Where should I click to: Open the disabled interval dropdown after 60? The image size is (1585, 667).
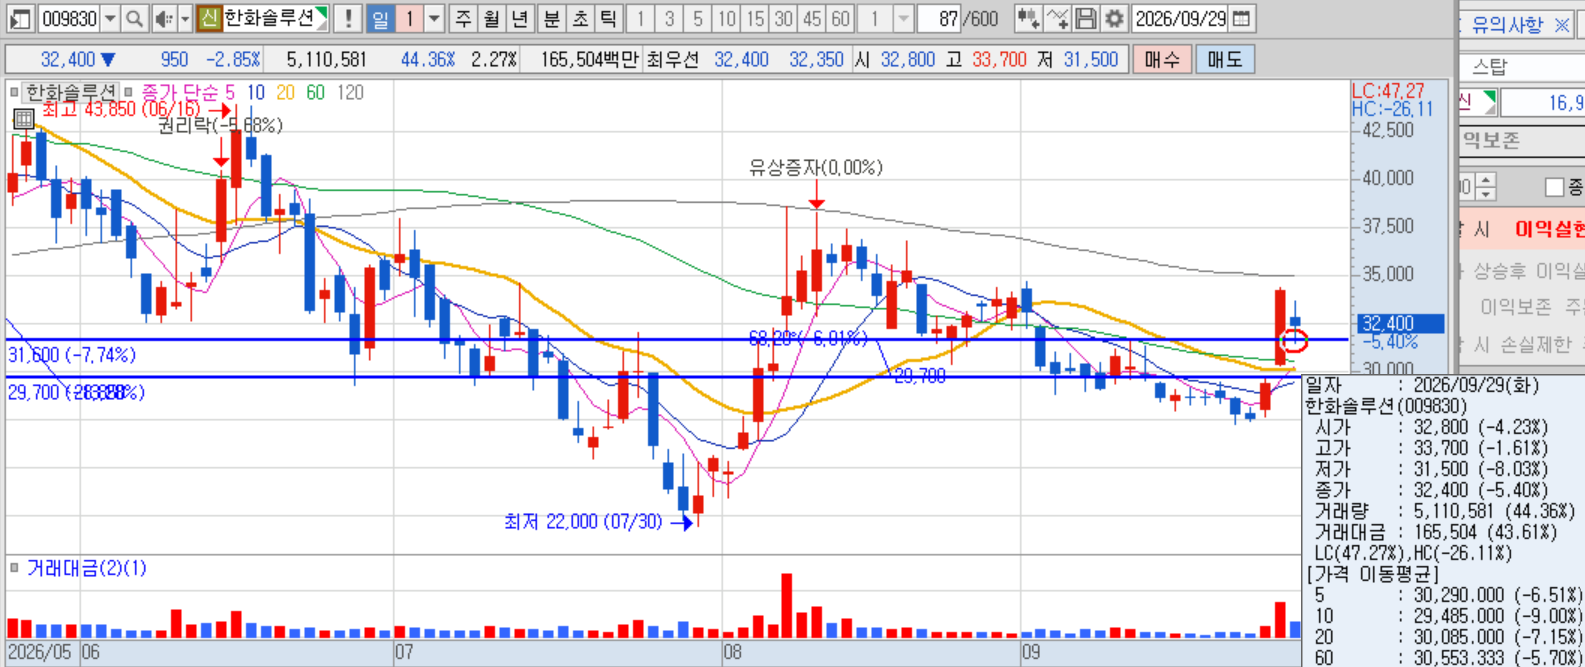(904, 18)
